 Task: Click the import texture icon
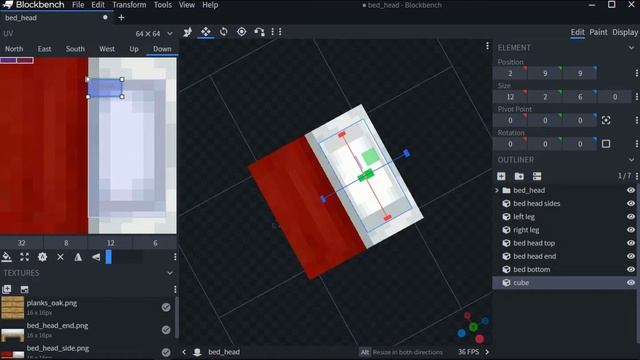(x=7, y=289)
